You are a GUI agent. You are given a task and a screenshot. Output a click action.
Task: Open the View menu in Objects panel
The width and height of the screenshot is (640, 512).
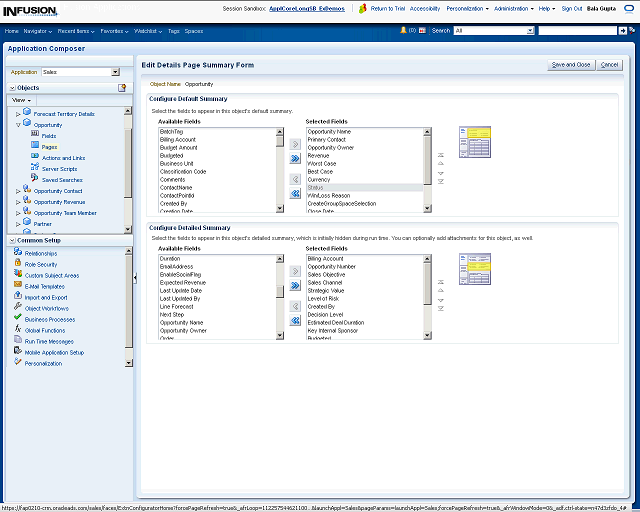[x=22, y=100]
